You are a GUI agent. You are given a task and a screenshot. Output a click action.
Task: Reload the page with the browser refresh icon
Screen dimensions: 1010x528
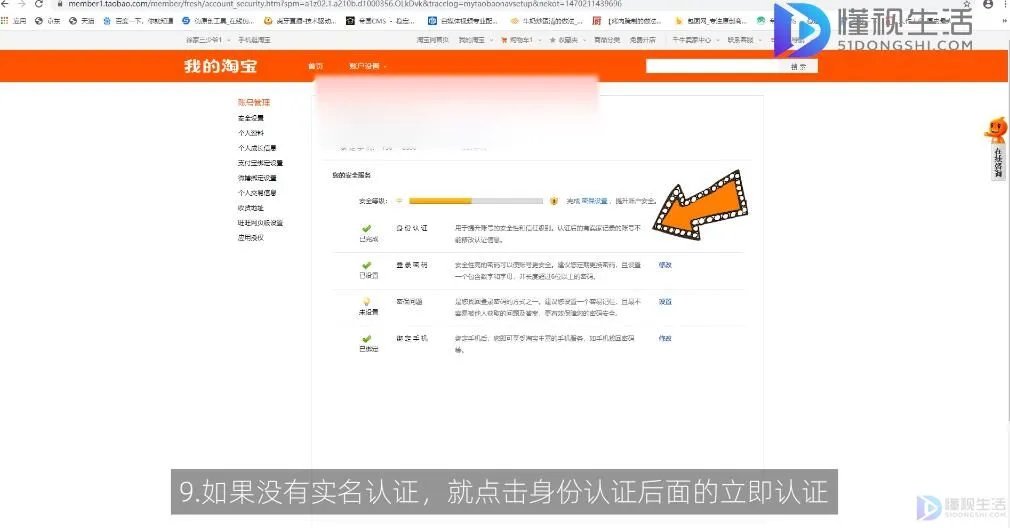(x=39, y=4)
